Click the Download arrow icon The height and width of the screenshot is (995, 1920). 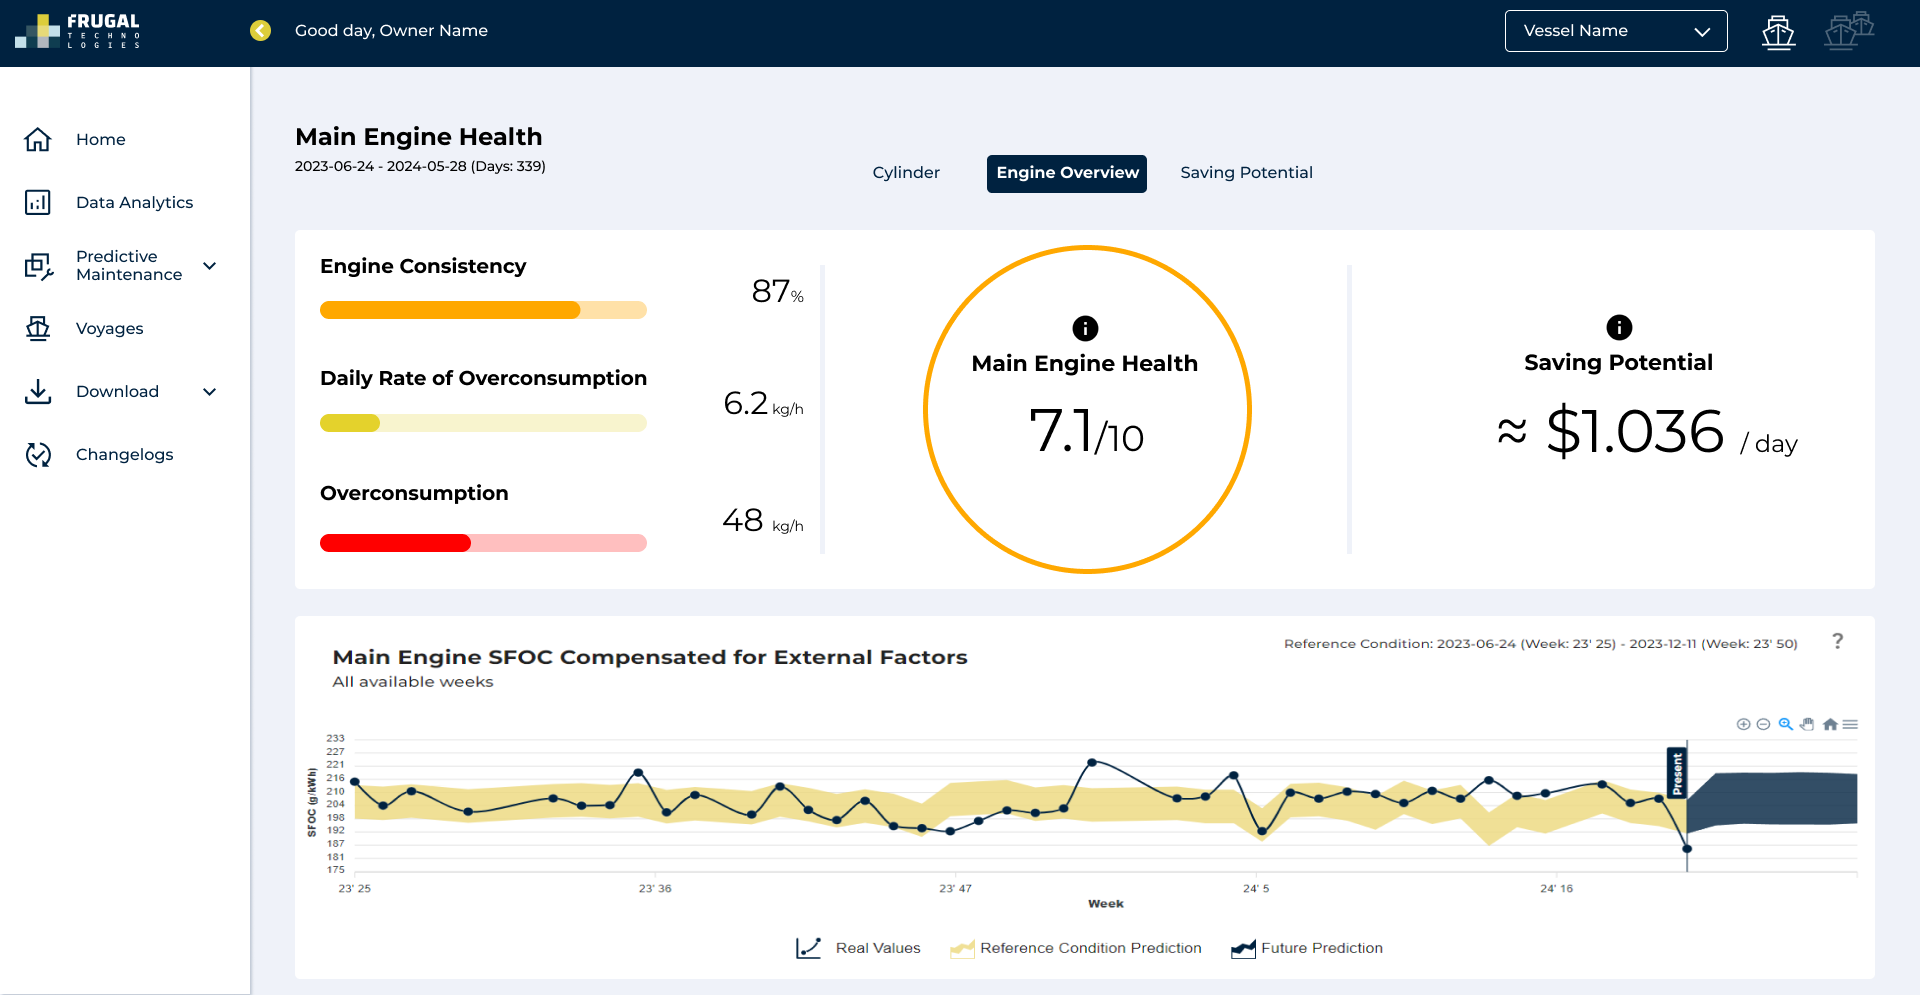[38, 391]
